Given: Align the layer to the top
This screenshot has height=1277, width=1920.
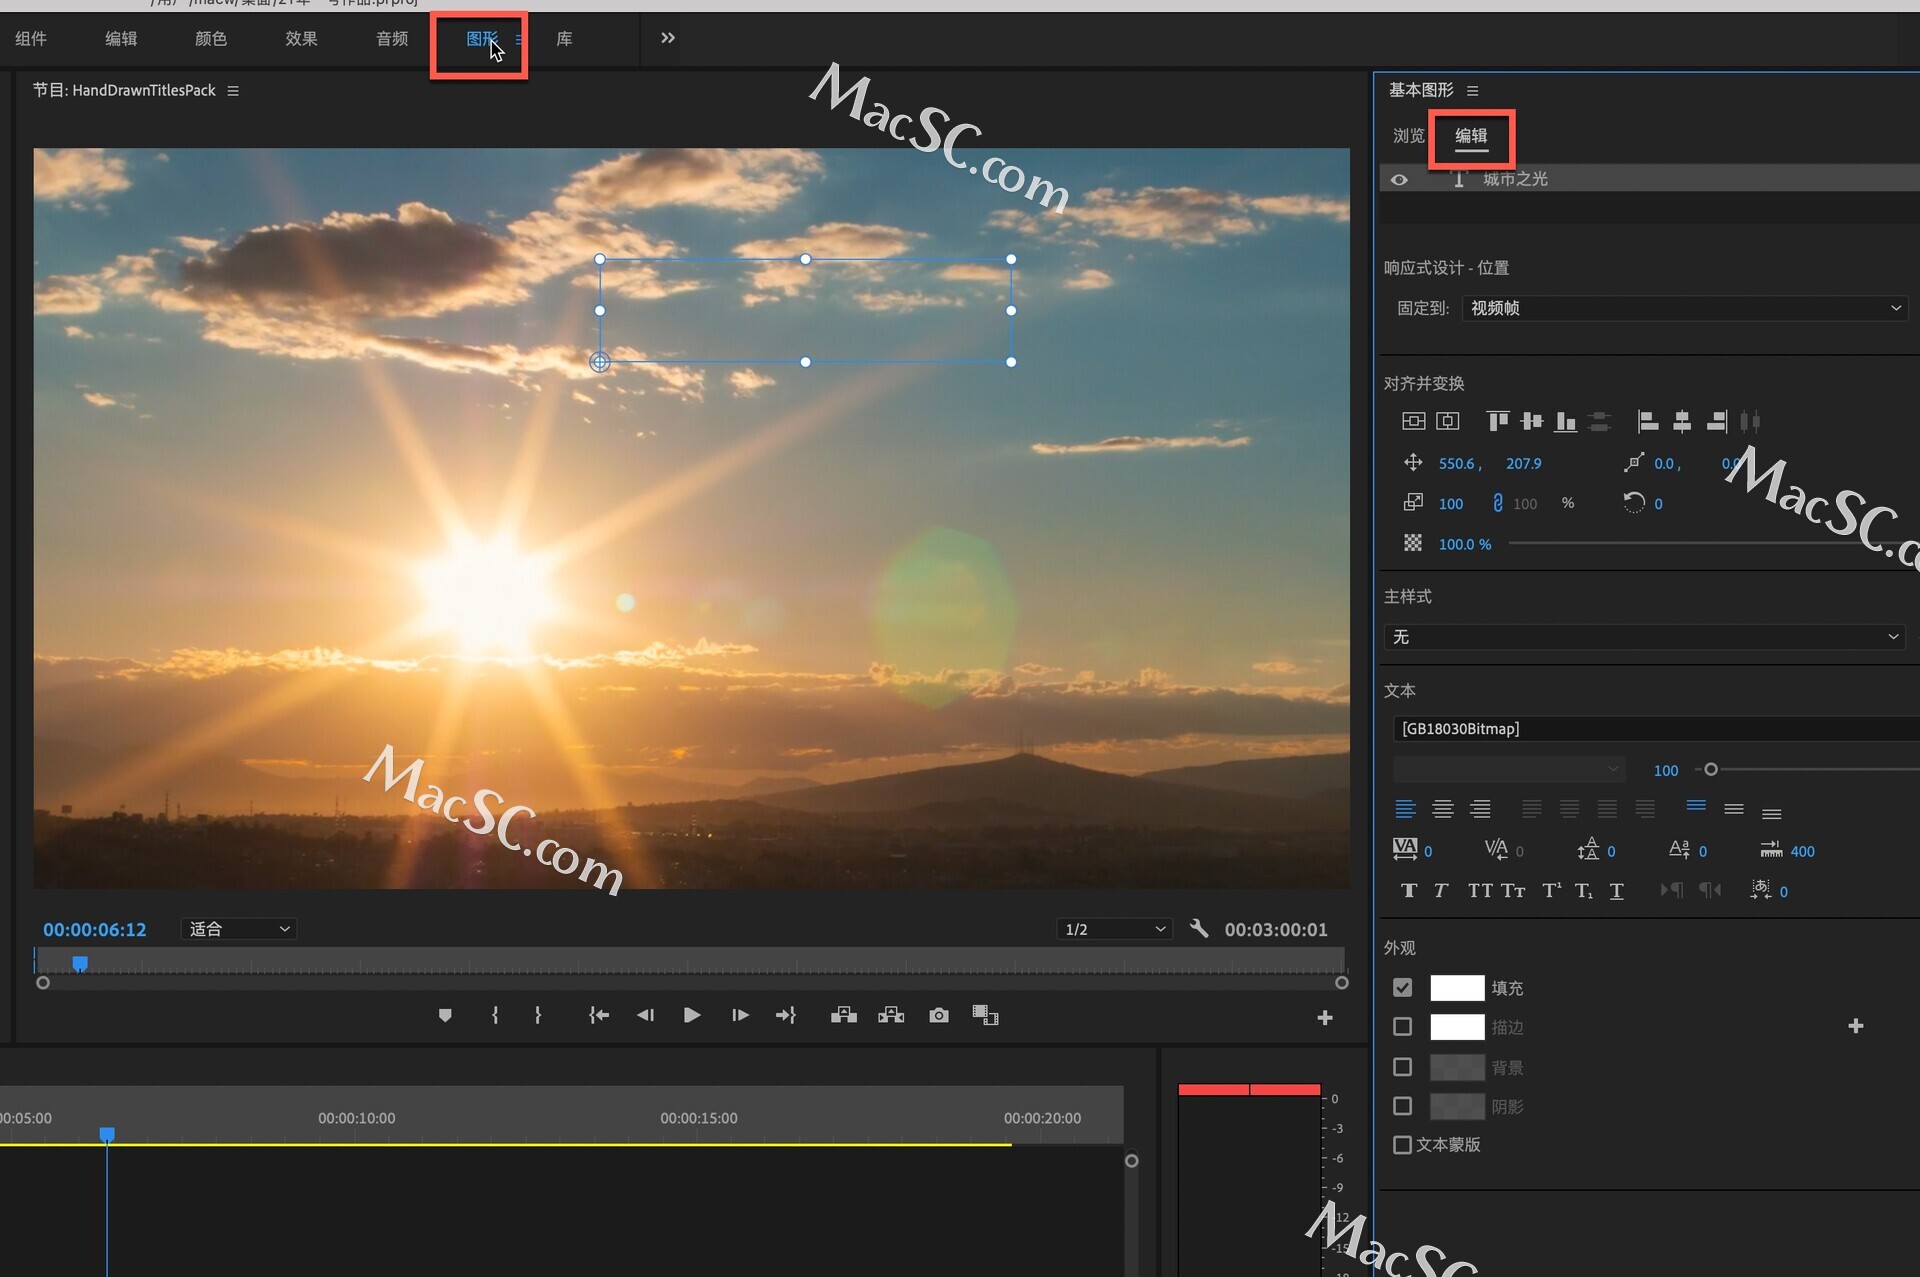Looking at the screenshot, I should [x=1497, y=421].
